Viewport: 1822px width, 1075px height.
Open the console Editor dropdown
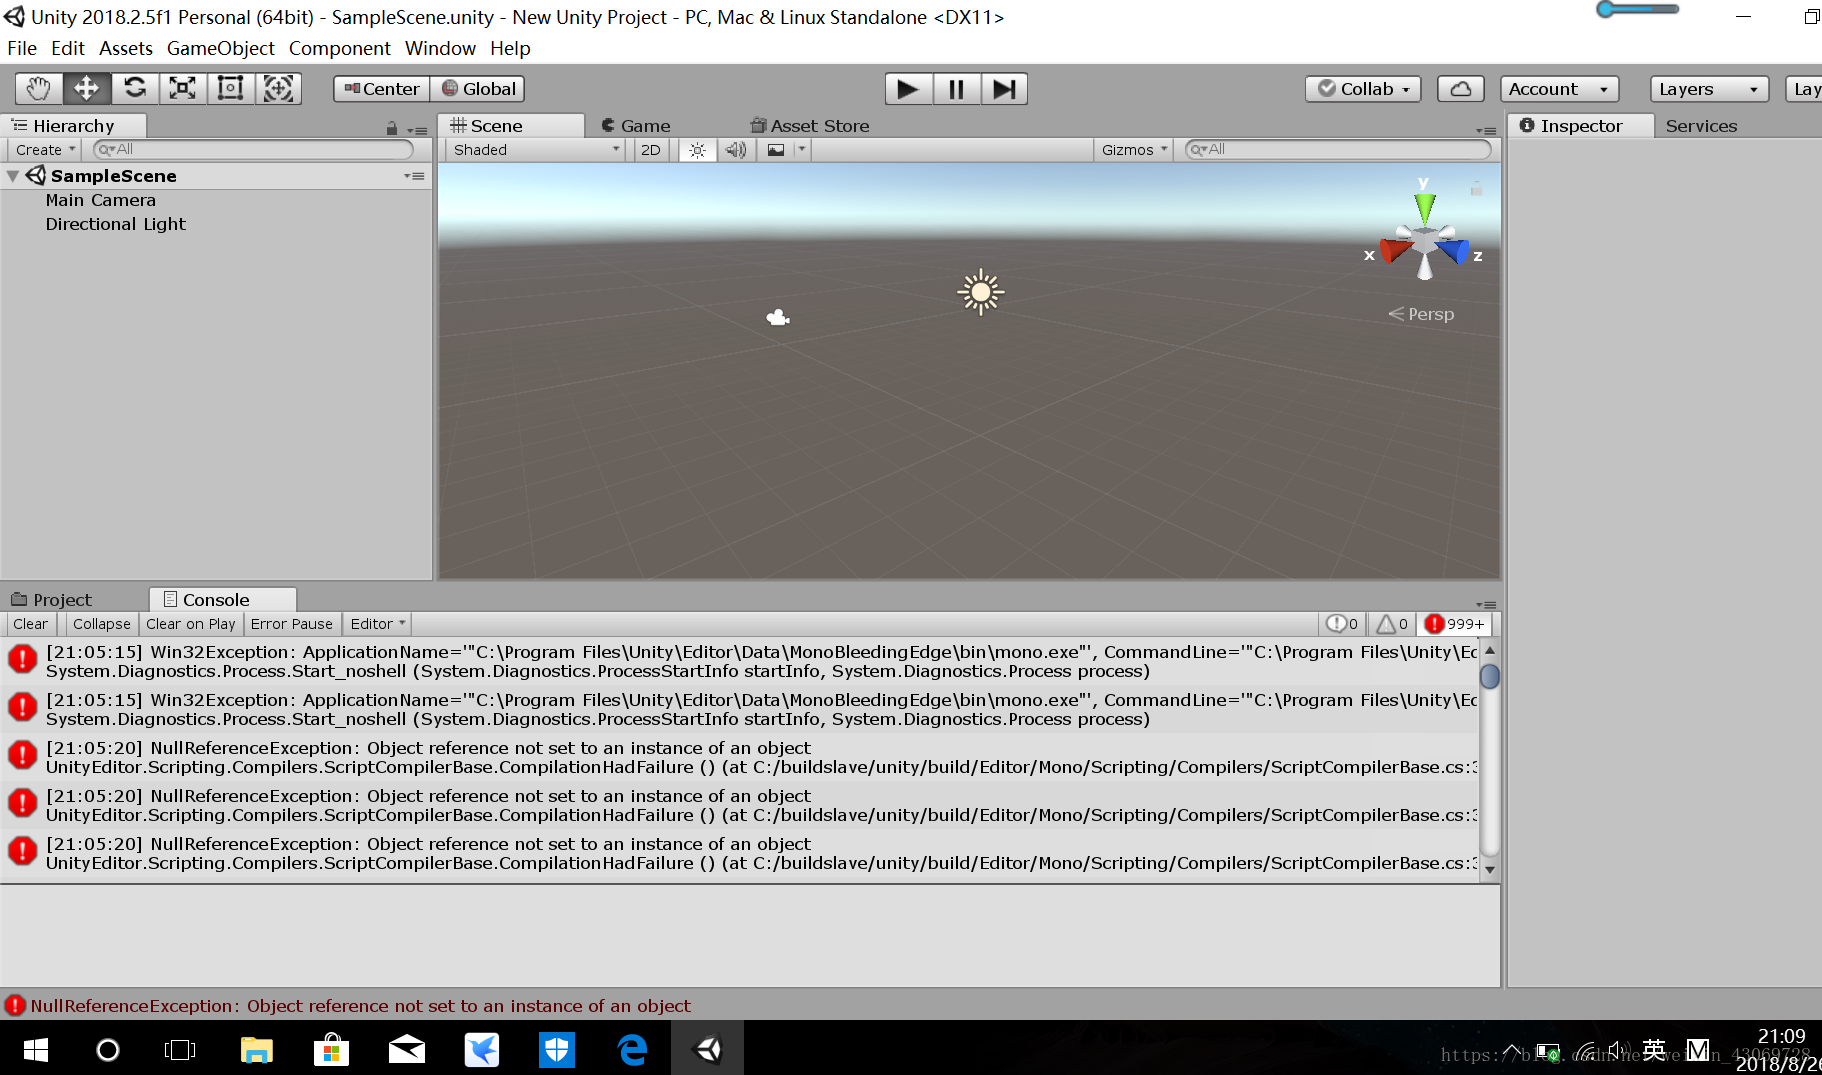click(378, 624)
